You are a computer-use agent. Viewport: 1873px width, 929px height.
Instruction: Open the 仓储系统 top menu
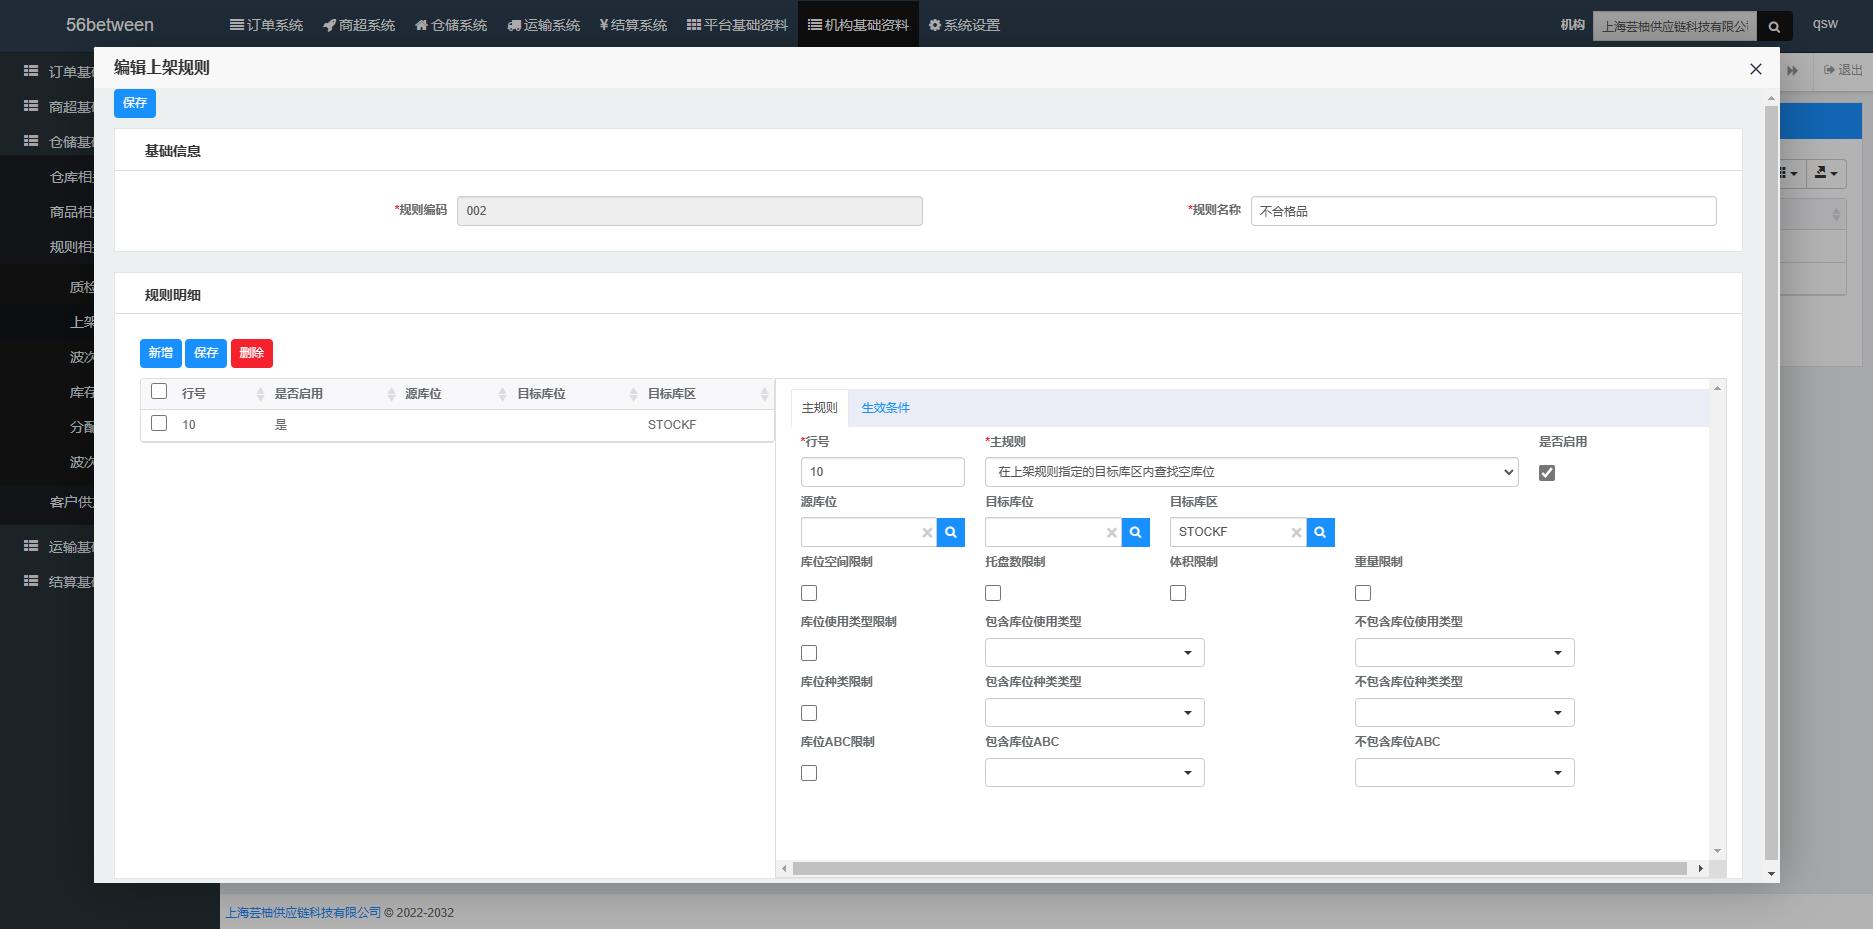pos(451,25)
